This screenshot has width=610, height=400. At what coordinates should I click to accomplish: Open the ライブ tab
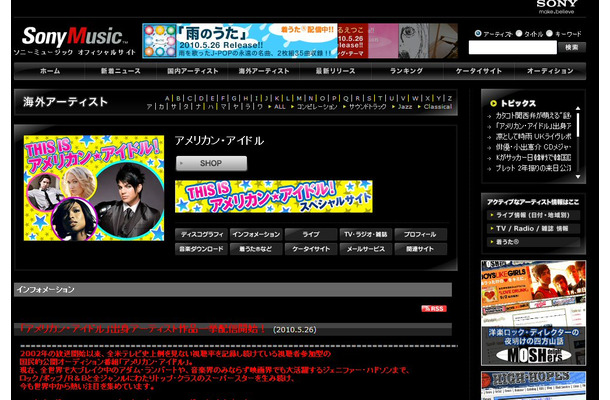tap(311, 234)
